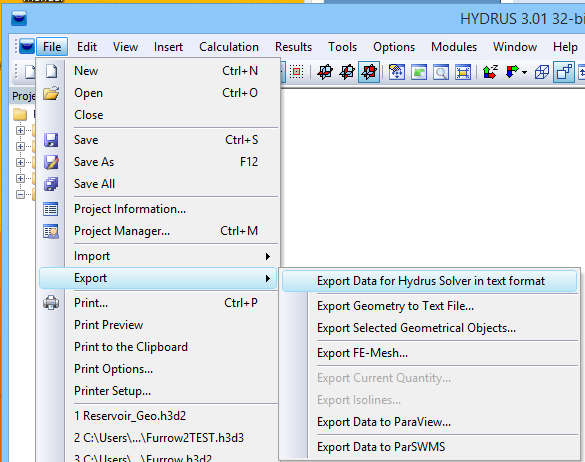The height and width of the screenshot is (462, 585).
Task: Click the colored arrows view direction icon
Action: 512,72
